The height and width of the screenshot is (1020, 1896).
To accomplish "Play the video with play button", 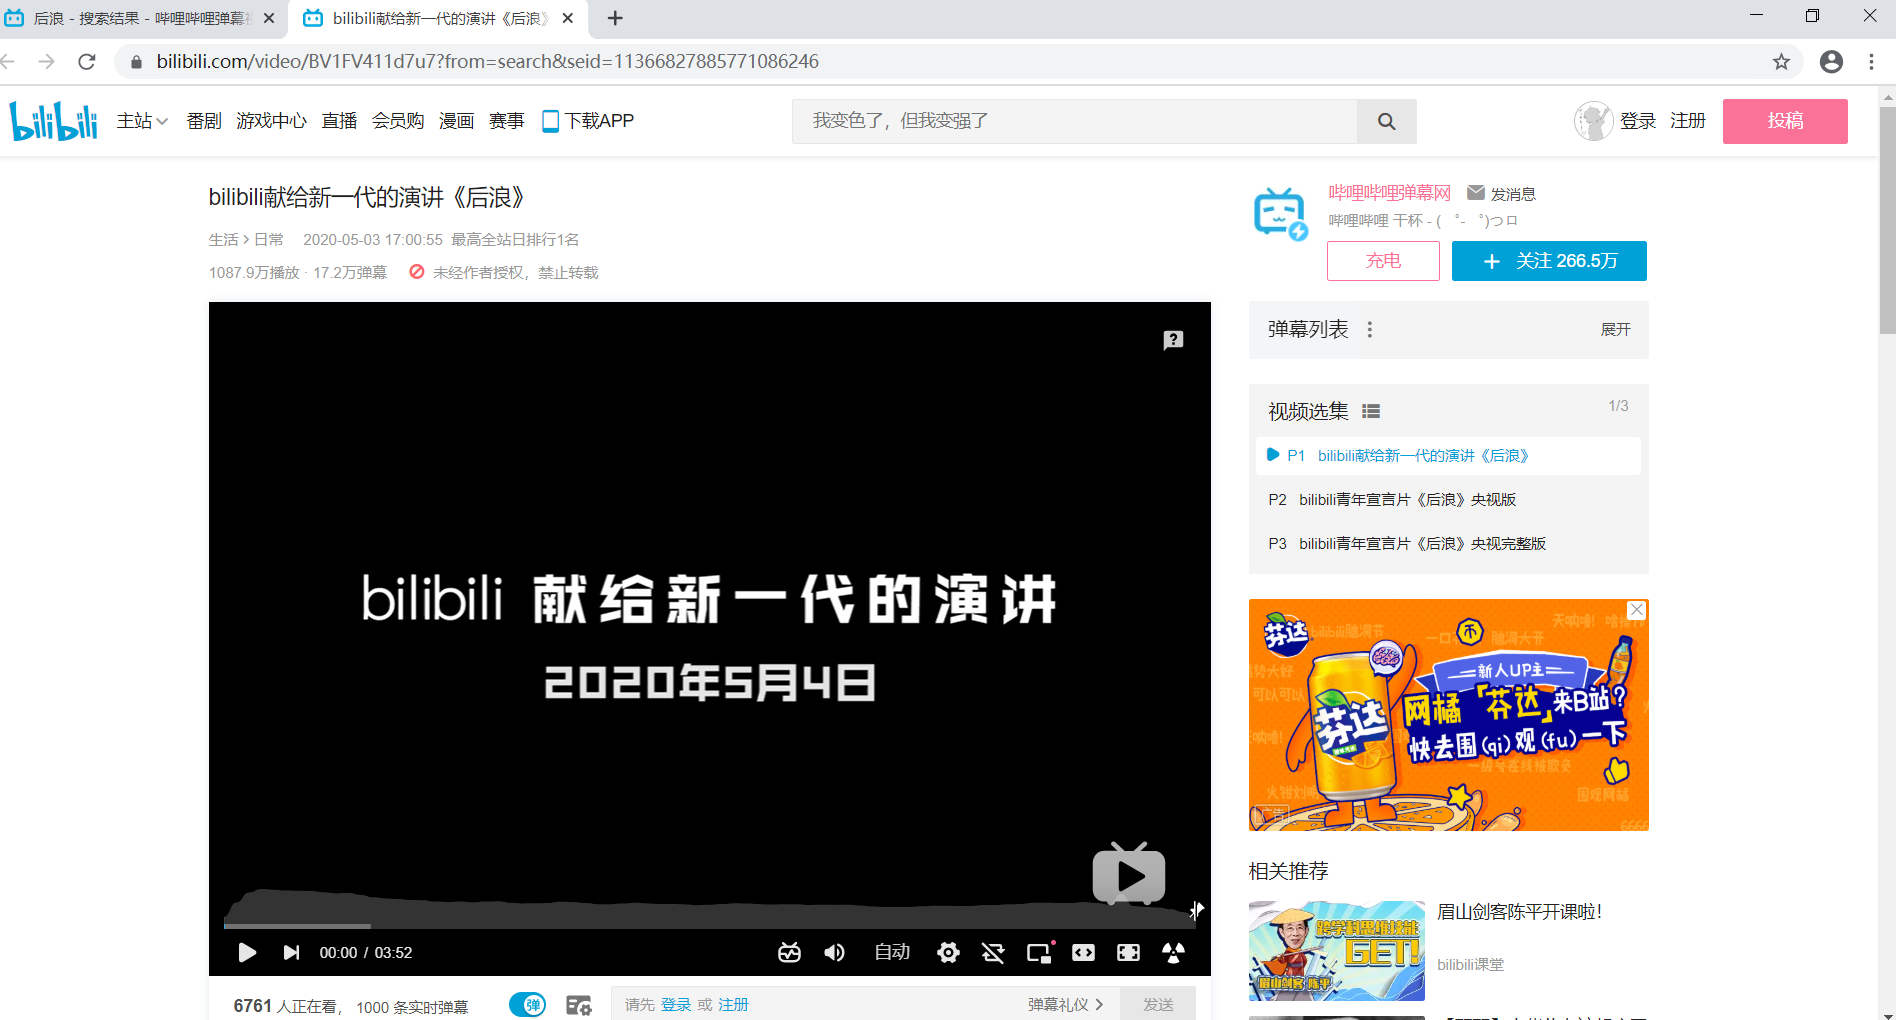I will [247, 952].
